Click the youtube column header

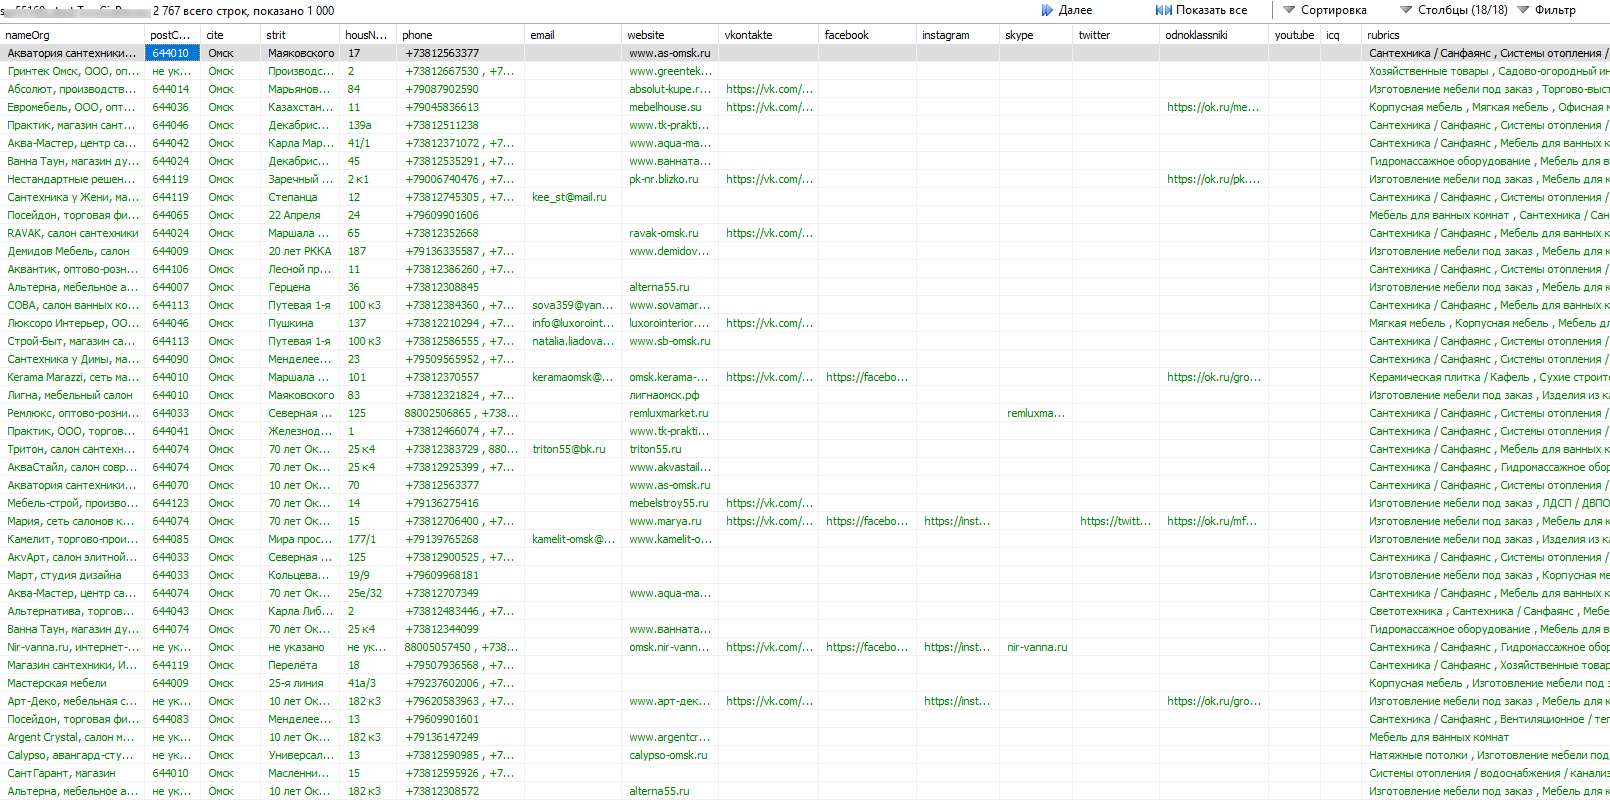point(1295,35)
